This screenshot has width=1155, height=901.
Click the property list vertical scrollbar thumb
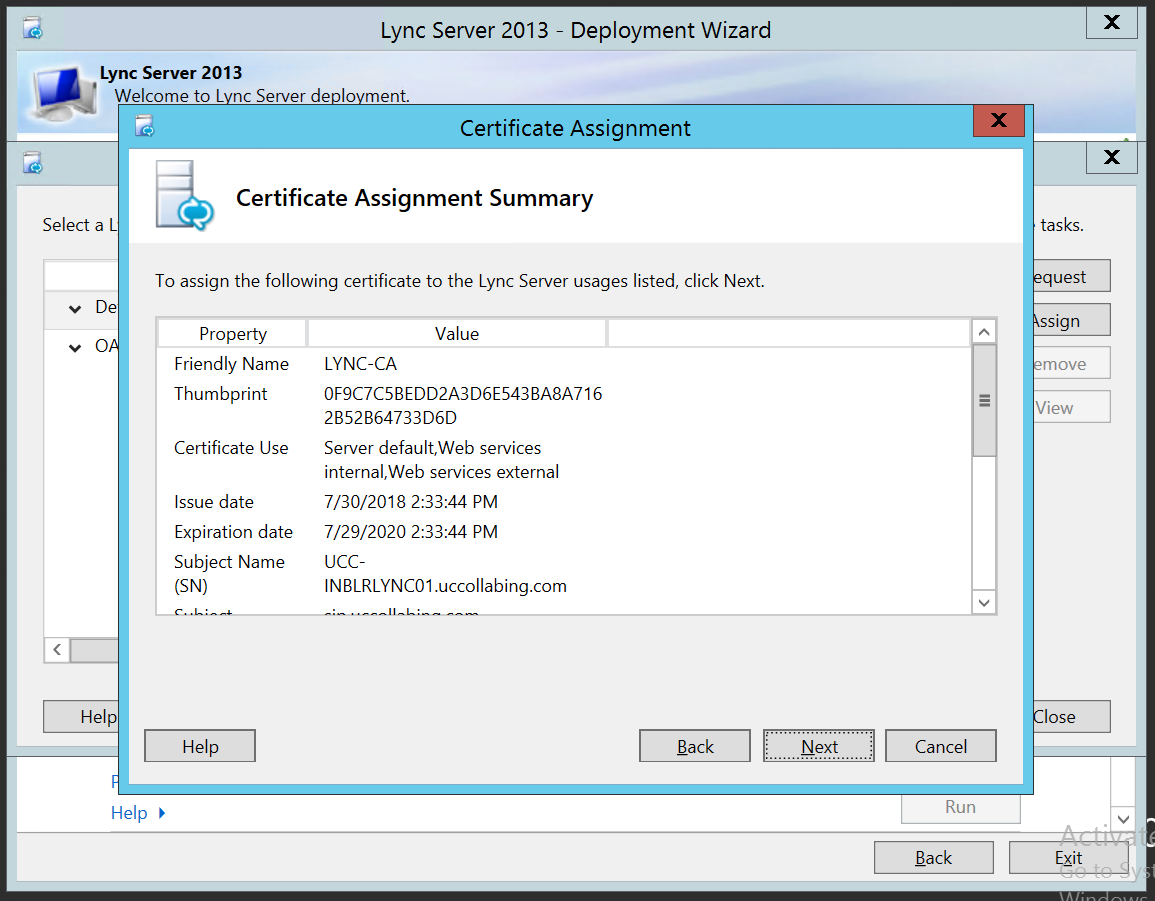pyautogui.click(x=984, y=400)
